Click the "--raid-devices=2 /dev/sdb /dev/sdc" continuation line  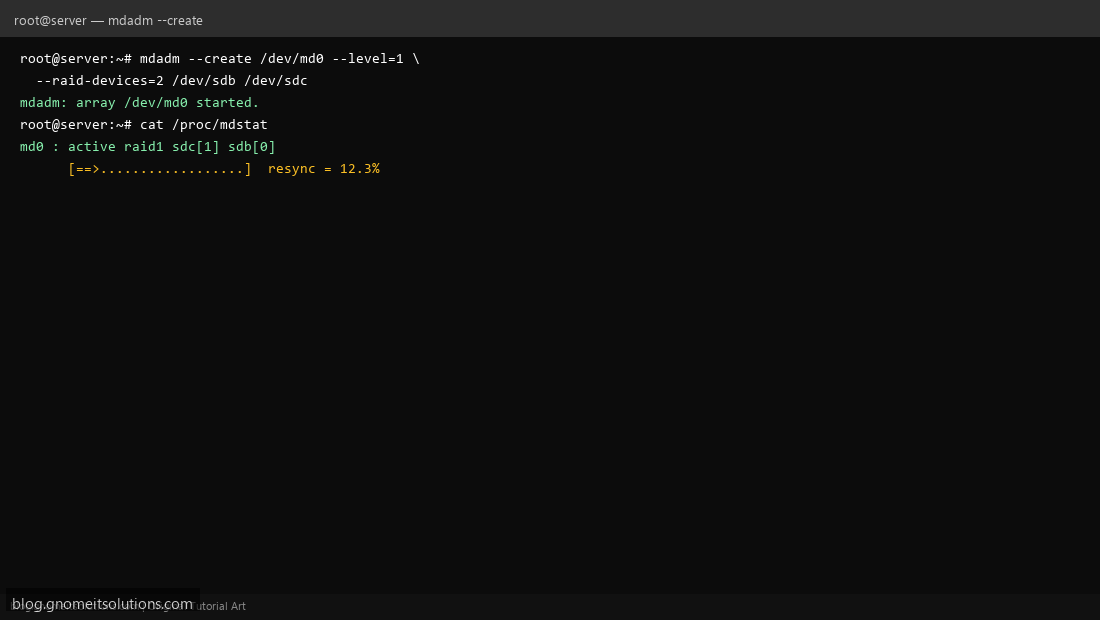pos(172,80)
